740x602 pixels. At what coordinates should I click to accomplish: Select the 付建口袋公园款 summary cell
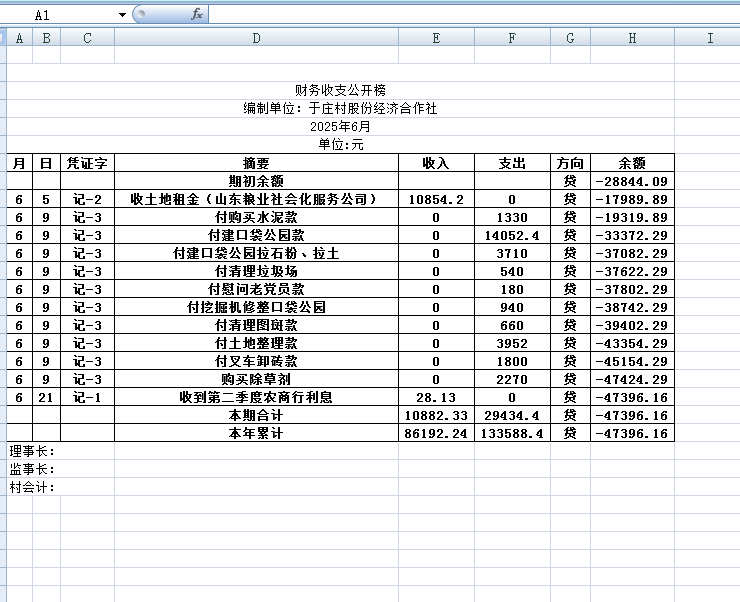coord(256,235)
